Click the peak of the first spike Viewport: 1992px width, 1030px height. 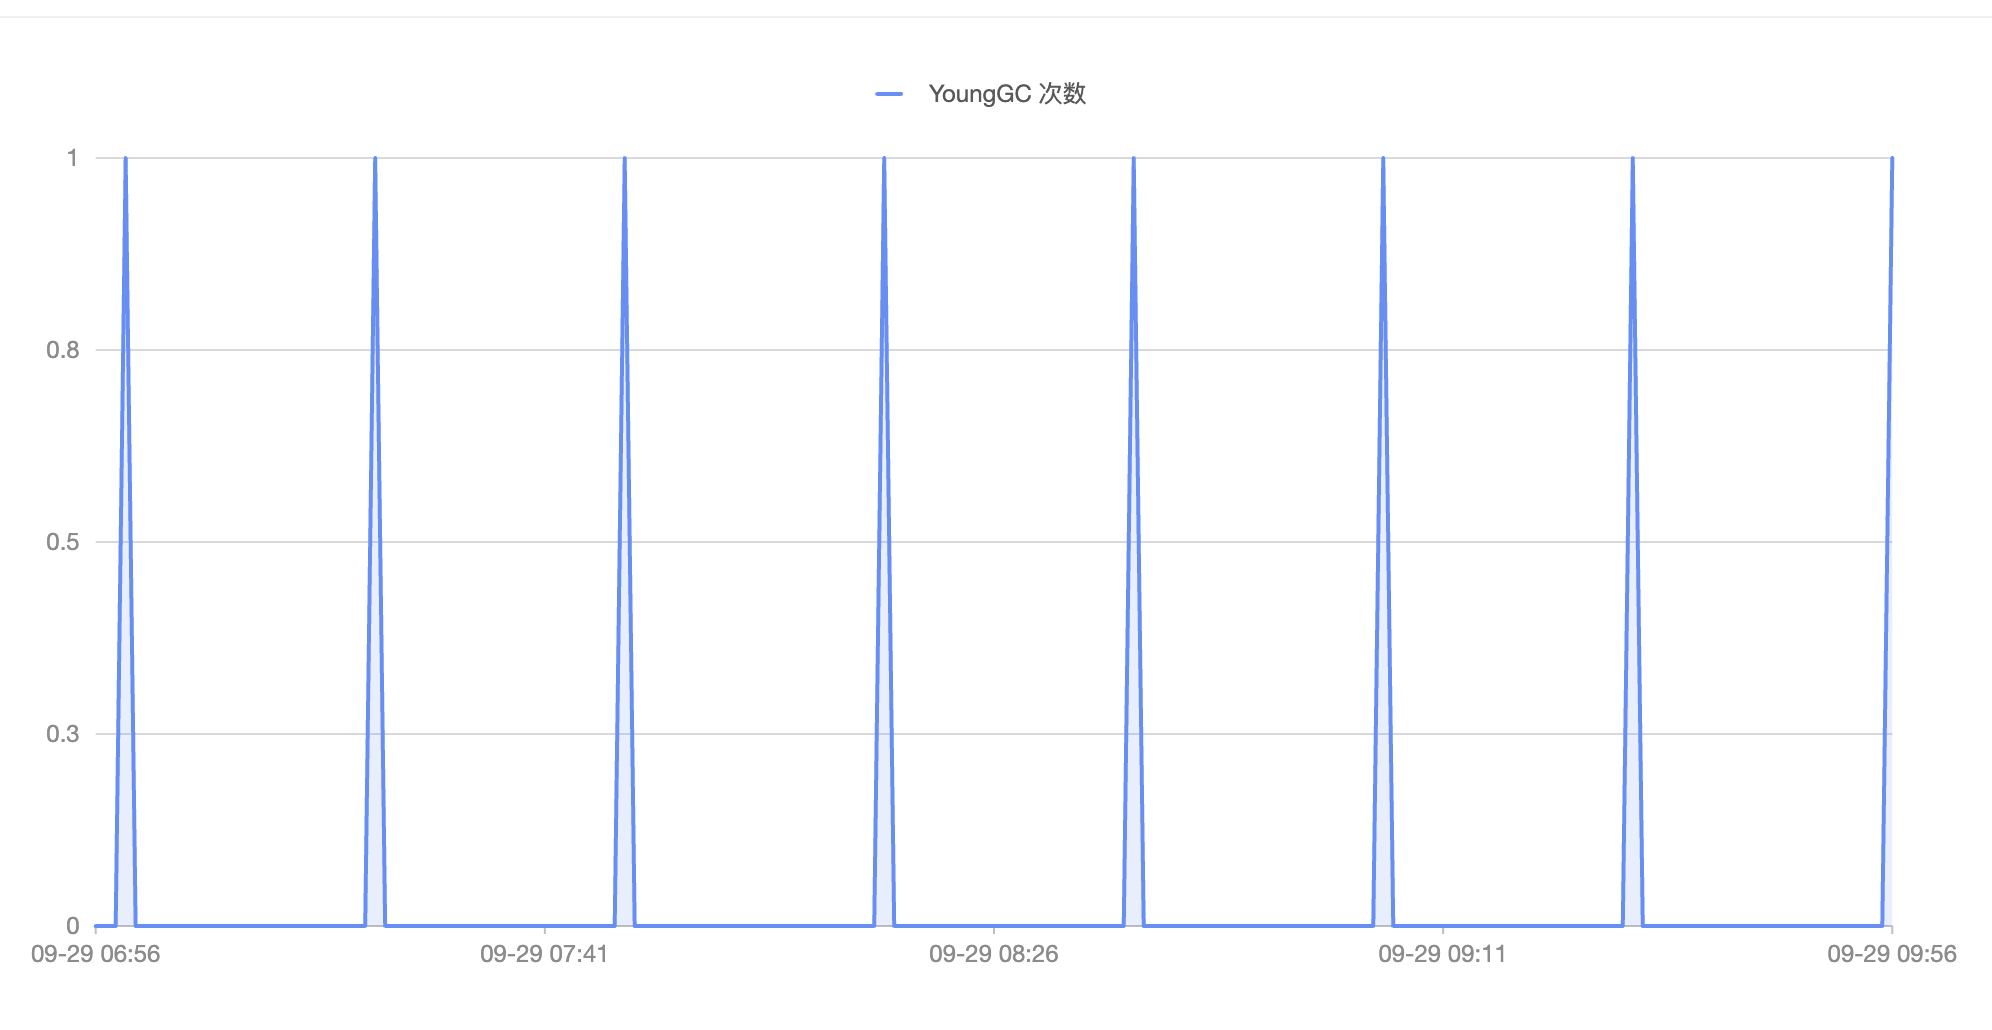pyautogui.click(x=125, y=159)
